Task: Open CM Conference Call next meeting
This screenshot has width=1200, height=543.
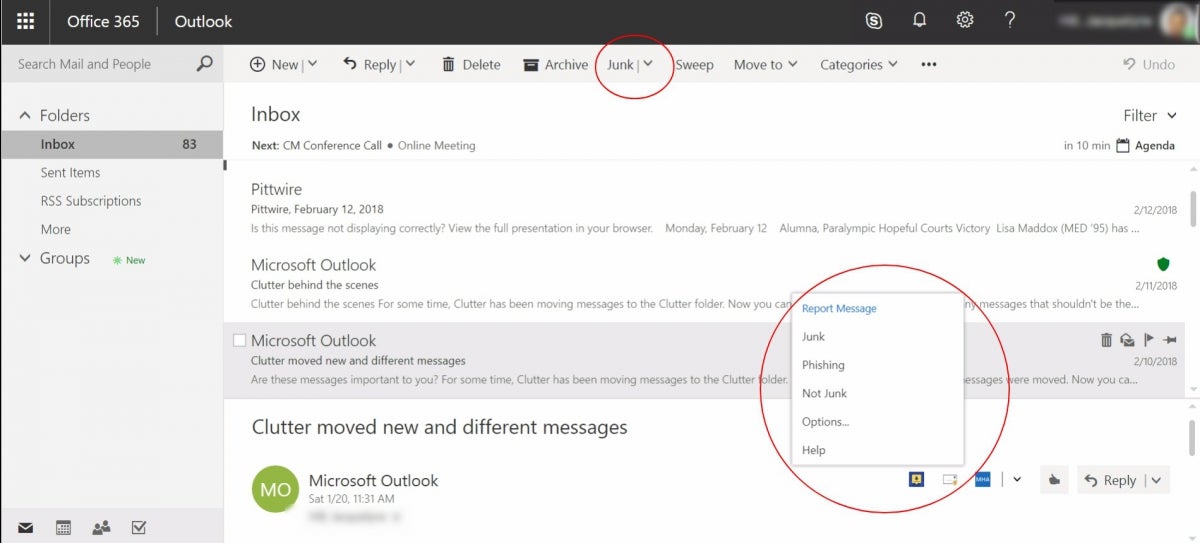Action: point(332,145)
